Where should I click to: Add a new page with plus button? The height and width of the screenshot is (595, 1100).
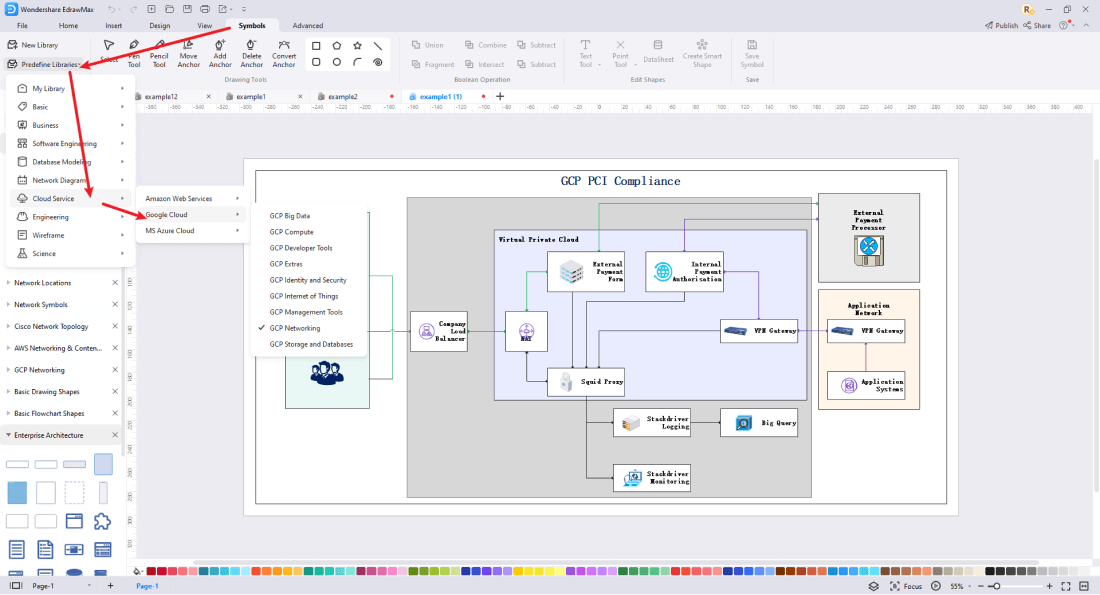[110, 586]
